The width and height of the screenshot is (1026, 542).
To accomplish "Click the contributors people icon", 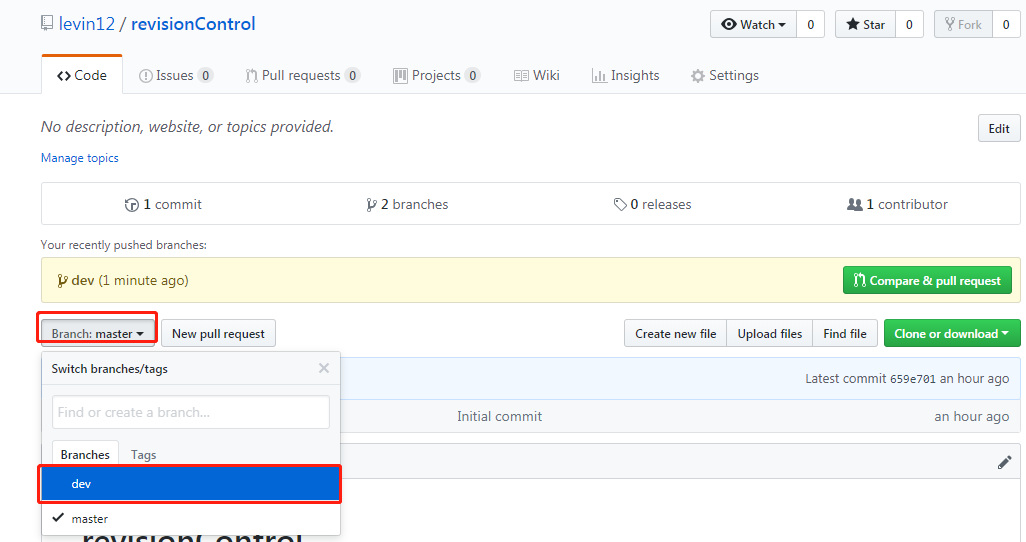I will pyautogui.click(x=855, y=204).
